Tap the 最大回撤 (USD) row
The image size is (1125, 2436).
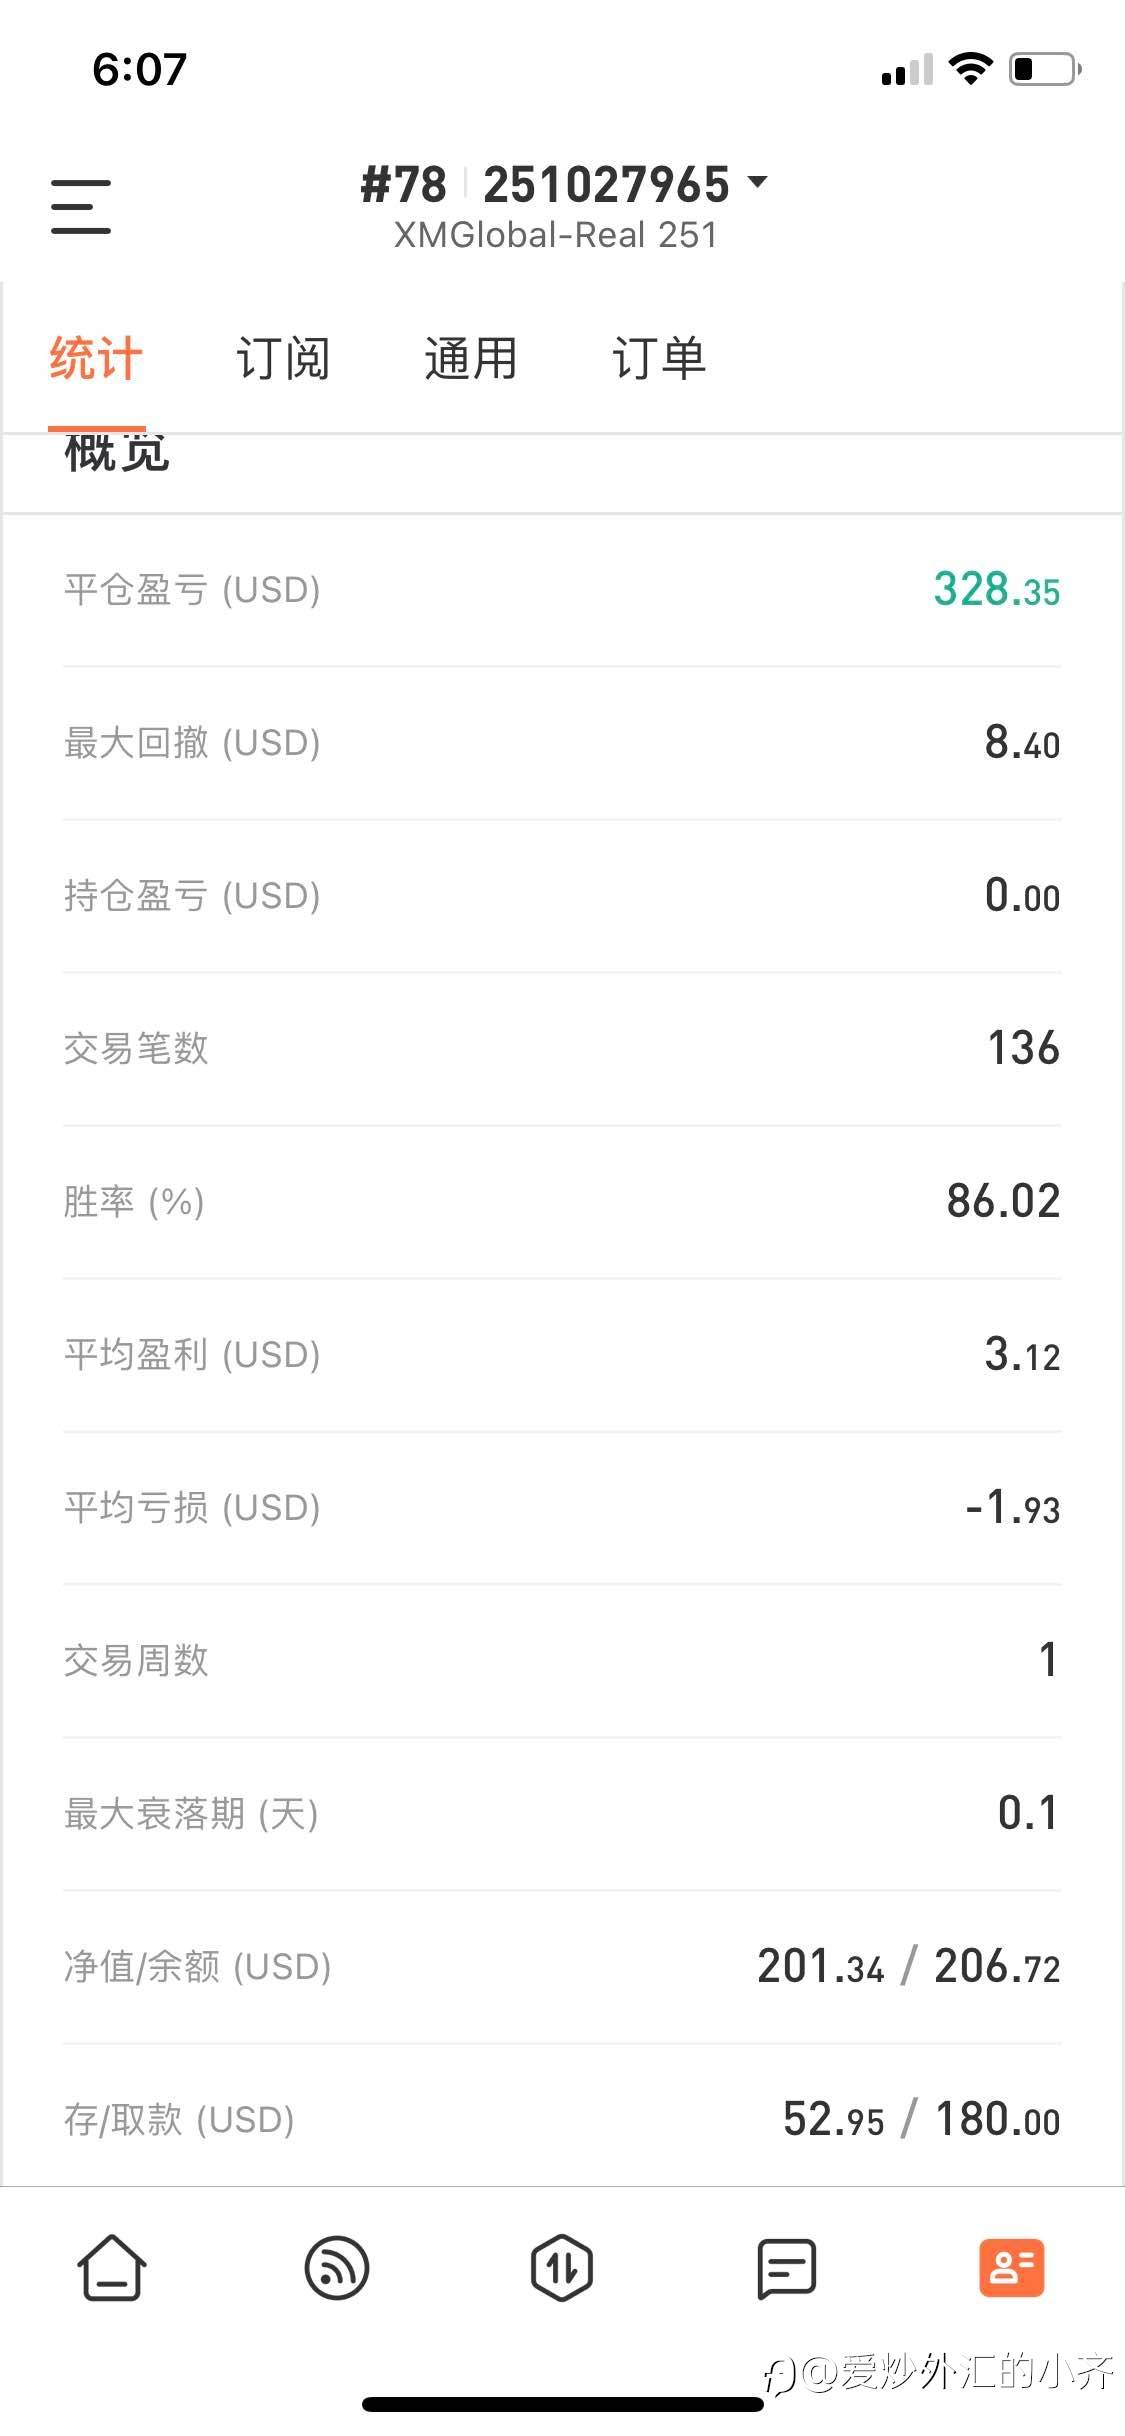pyautogui.click(x=561, y=743)
